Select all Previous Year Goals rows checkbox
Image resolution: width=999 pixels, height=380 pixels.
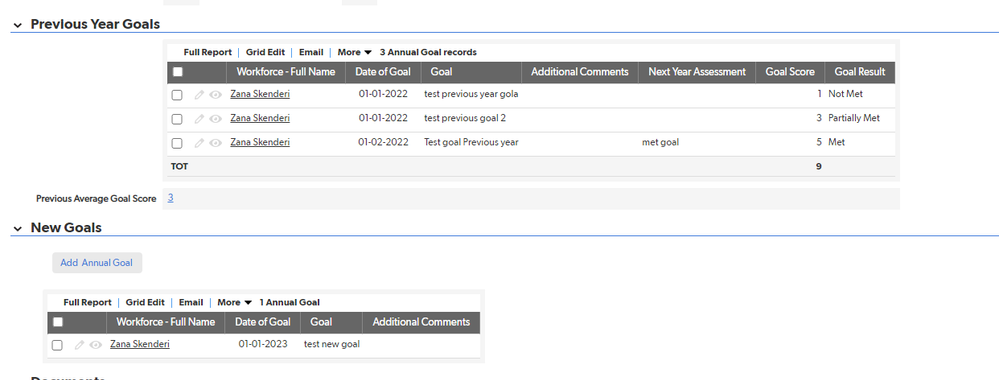178,72
